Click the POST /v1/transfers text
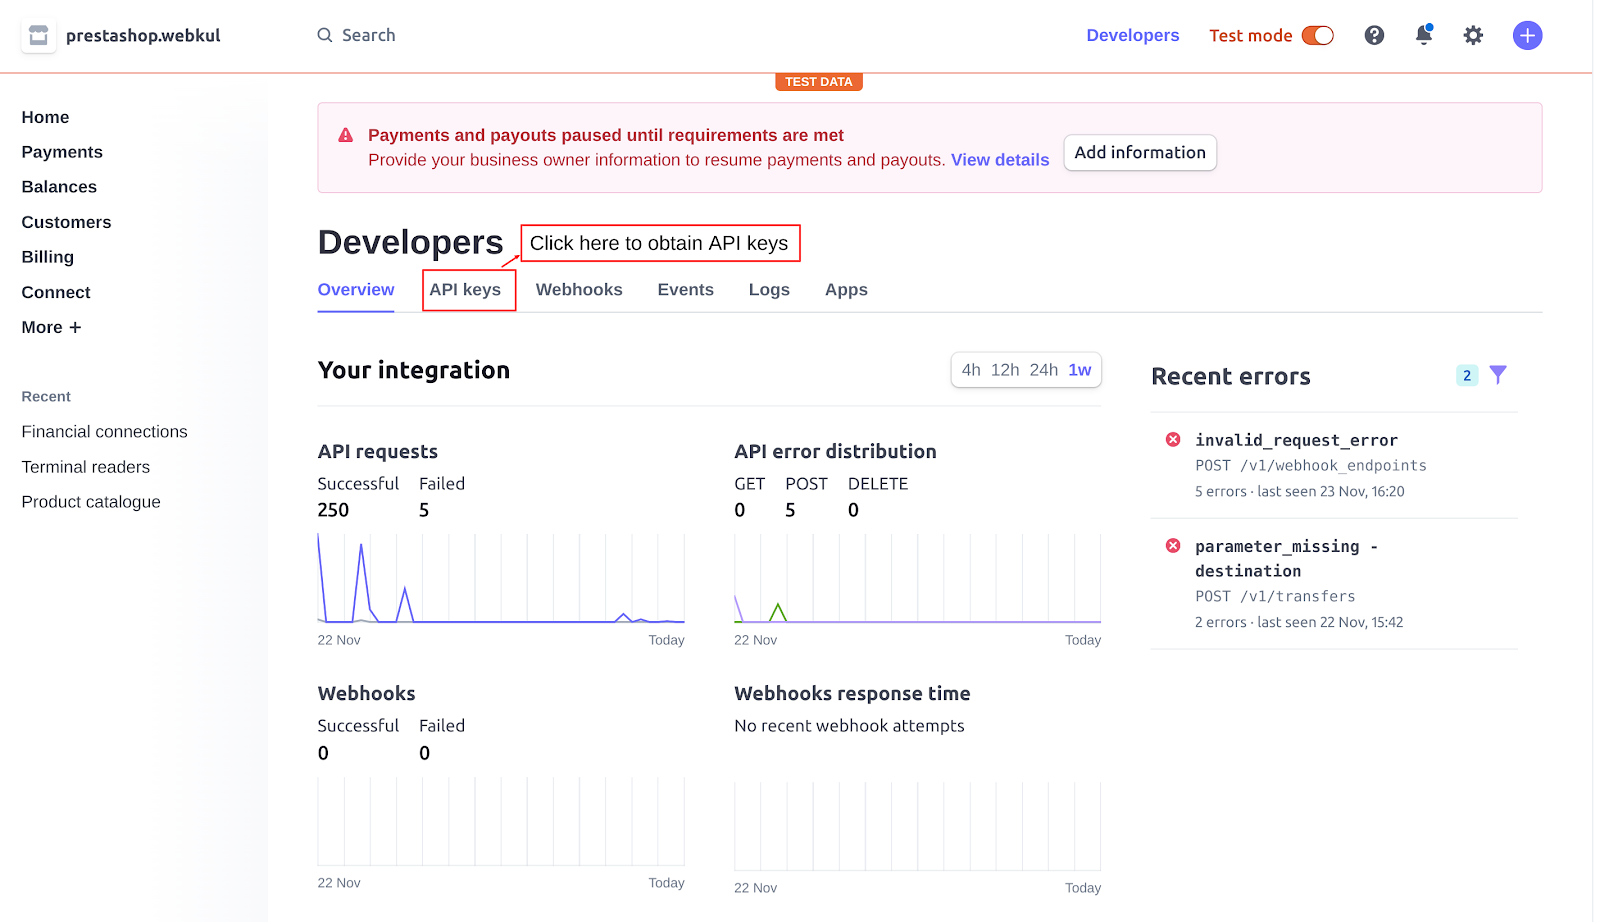Image resolution: width=1600 pixels, height=922 pixels. point(1275,596)
